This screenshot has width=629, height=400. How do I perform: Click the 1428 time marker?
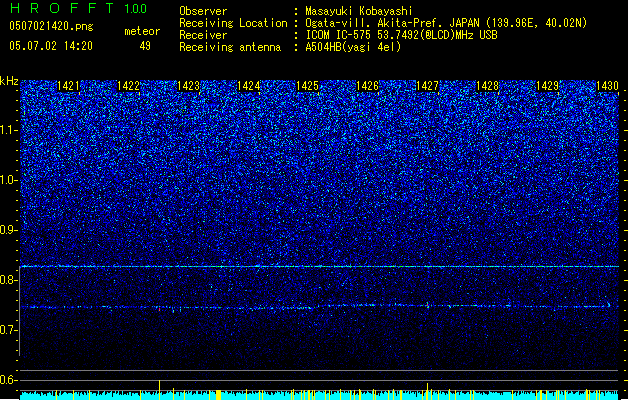coord(487,86)
